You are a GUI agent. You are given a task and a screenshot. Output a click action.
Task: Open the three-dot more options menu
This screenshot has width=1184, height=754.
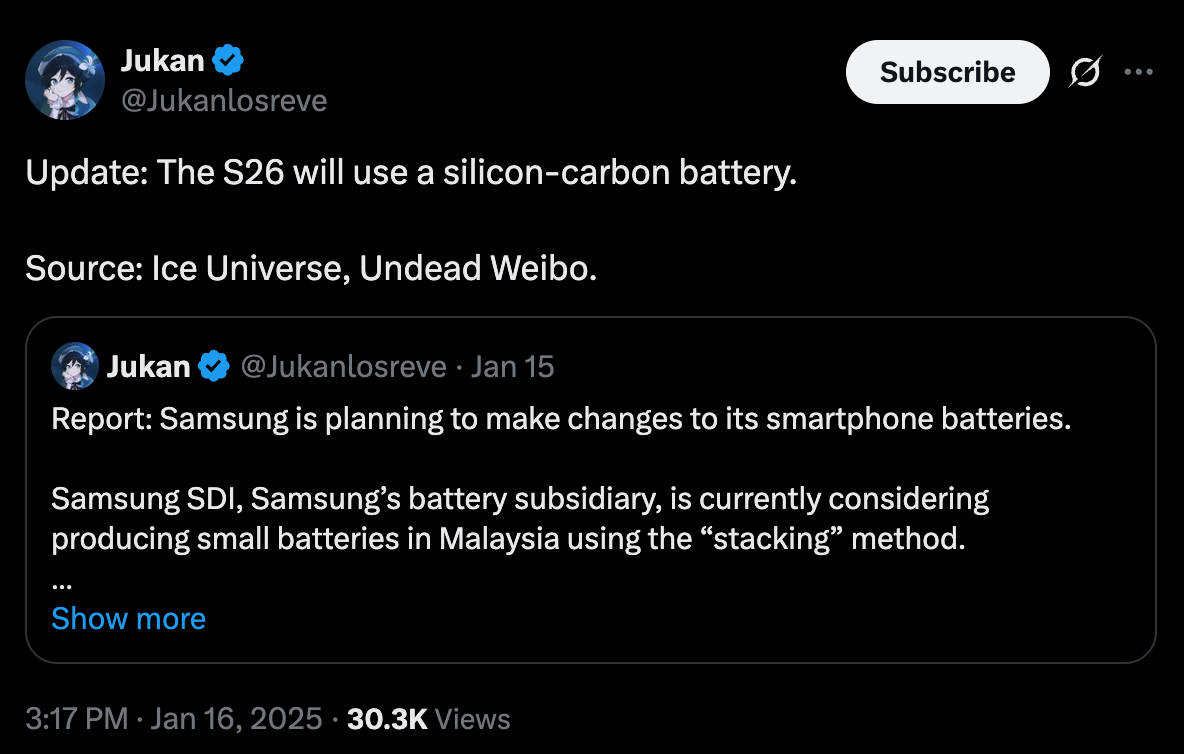click(1139, 72)
